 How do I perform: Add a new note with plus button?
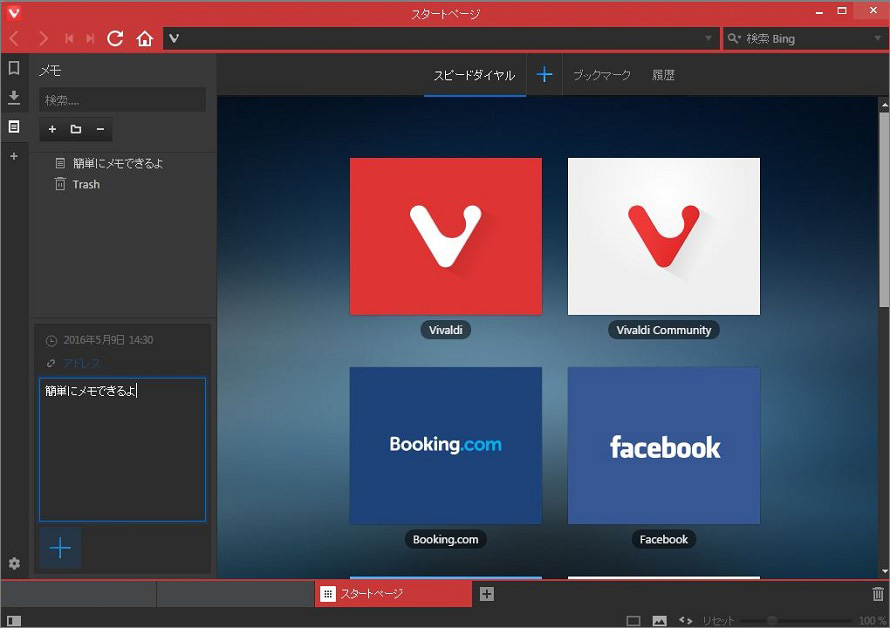[x=52, y=129]
